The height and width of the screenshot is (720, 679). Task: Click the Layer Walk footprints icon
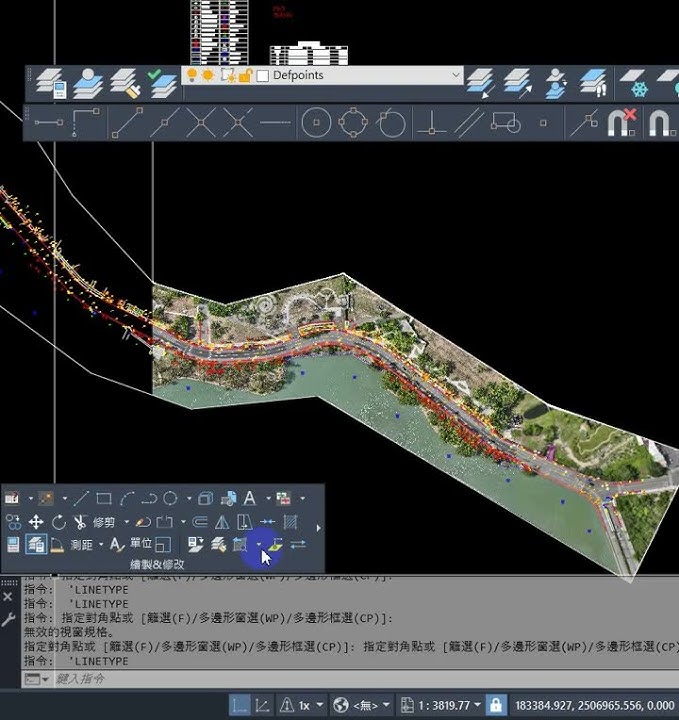pyautogui.click(x=593, y=84)
